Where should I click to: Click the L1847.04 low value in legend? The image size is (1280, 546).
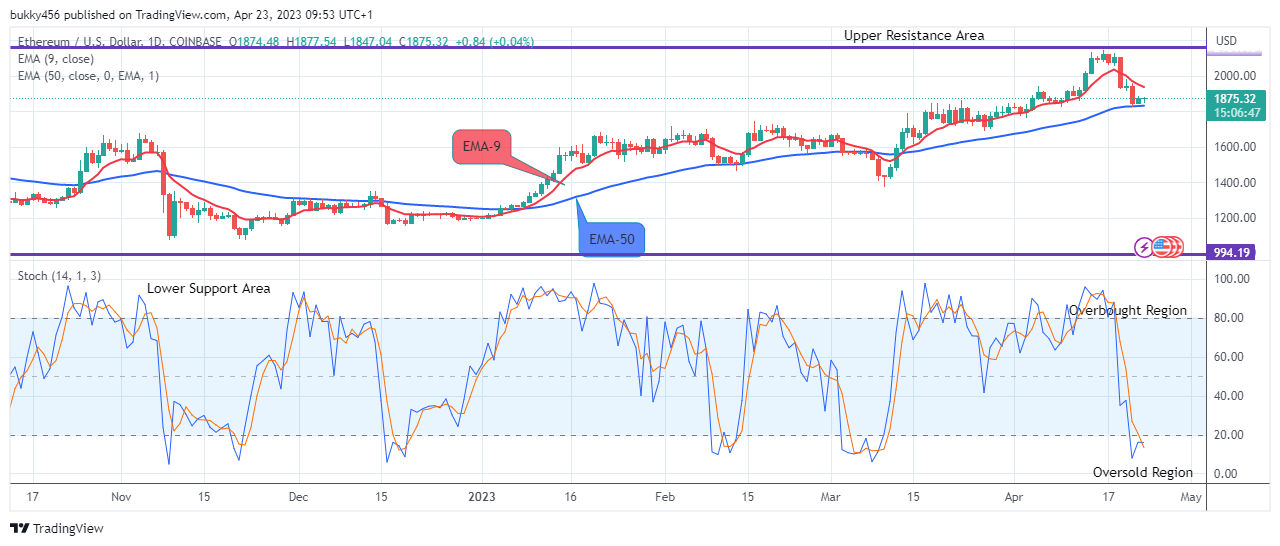(x=369, y=42)
